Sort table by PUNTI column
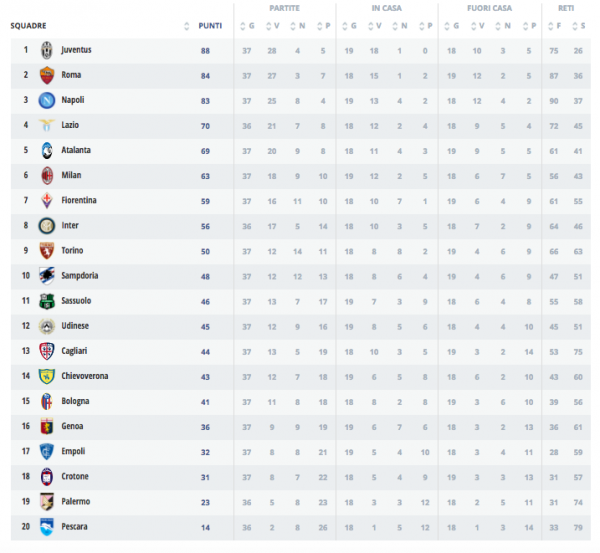This screenshot has width=600, height=553. pyautogui.click(x=210, y=25)
